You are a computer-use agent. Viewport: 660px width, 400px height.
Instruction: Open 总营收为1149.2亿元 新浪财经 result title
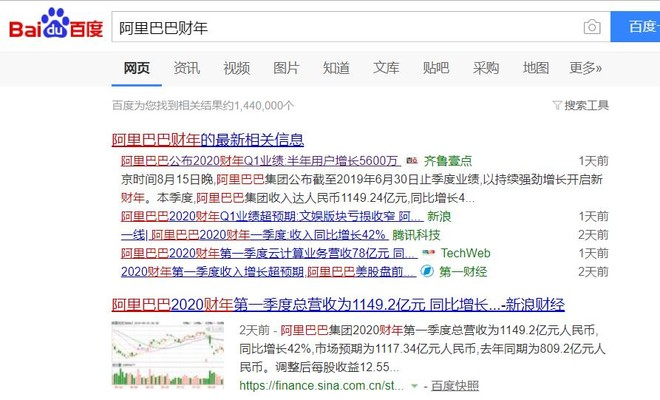[x=338, y=305]
